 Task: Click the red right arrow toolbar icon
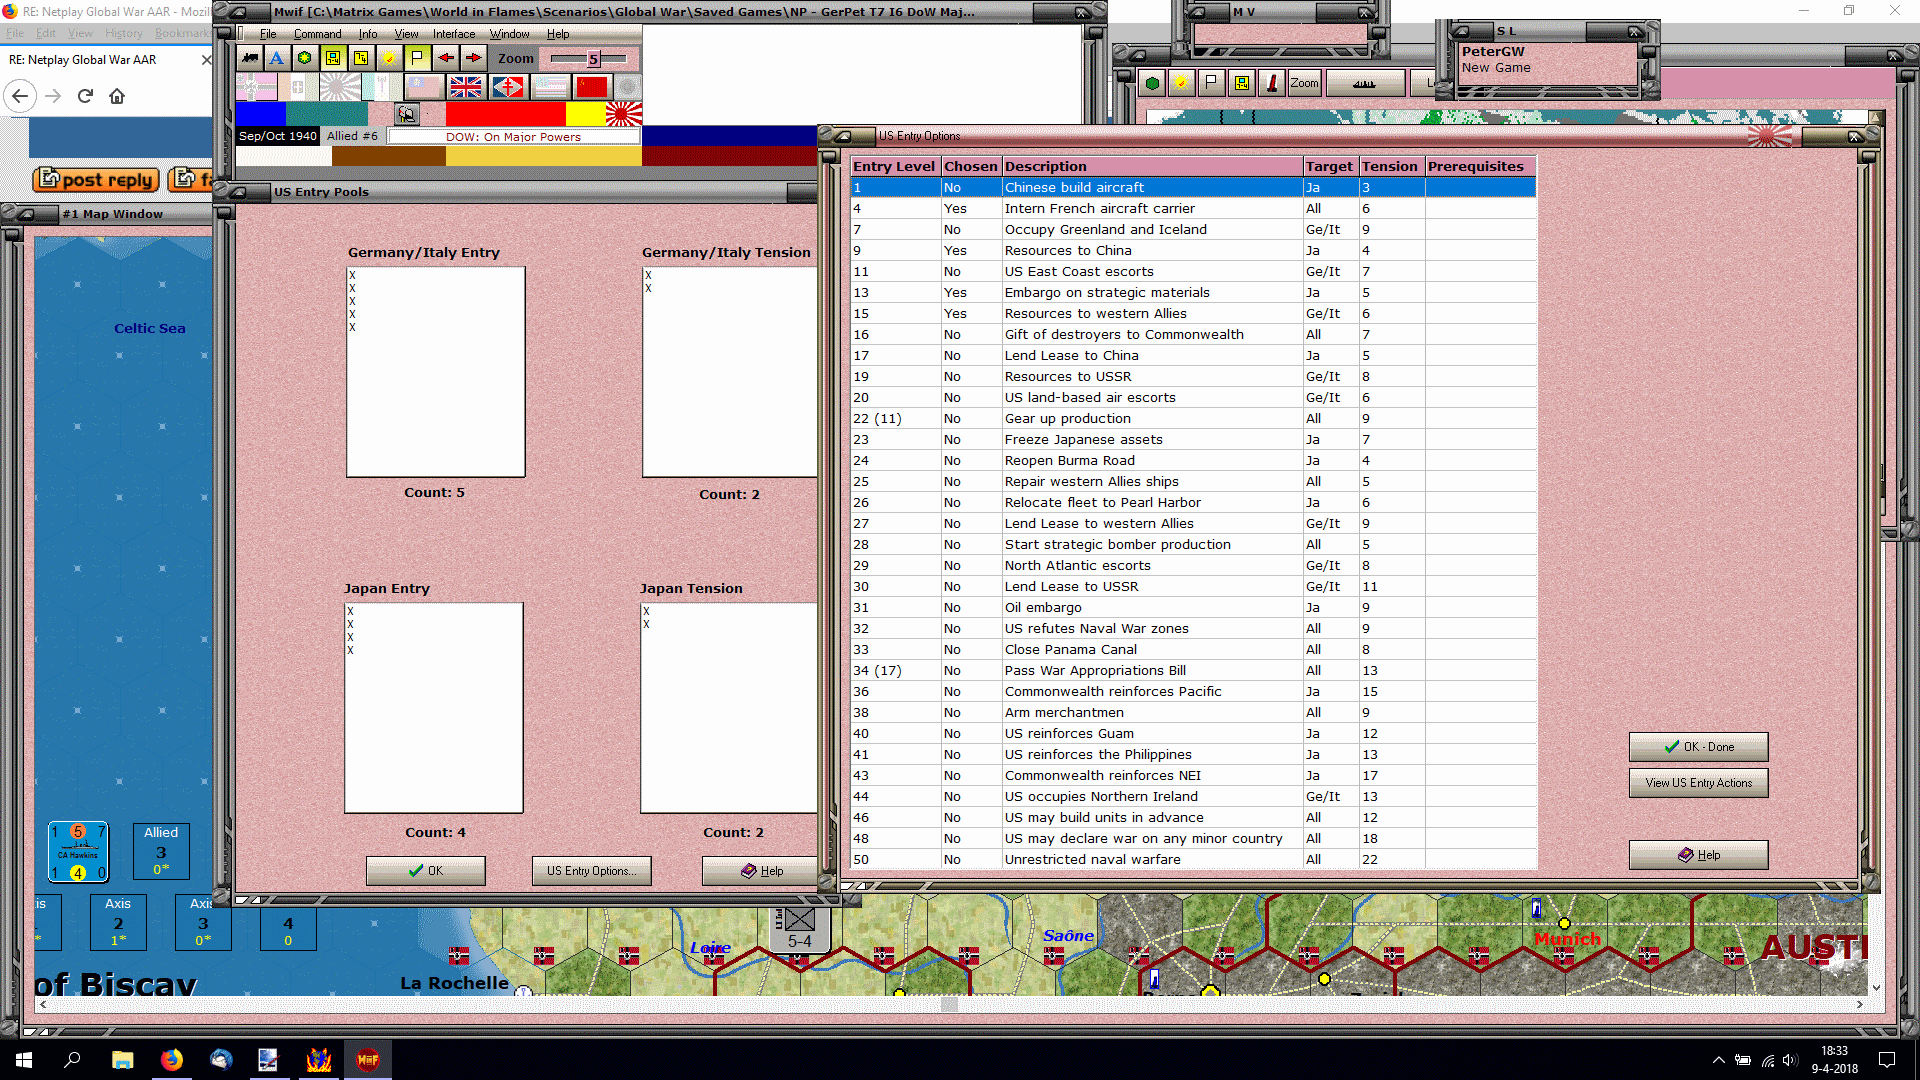pyautogui.click(x=473, y=58)
